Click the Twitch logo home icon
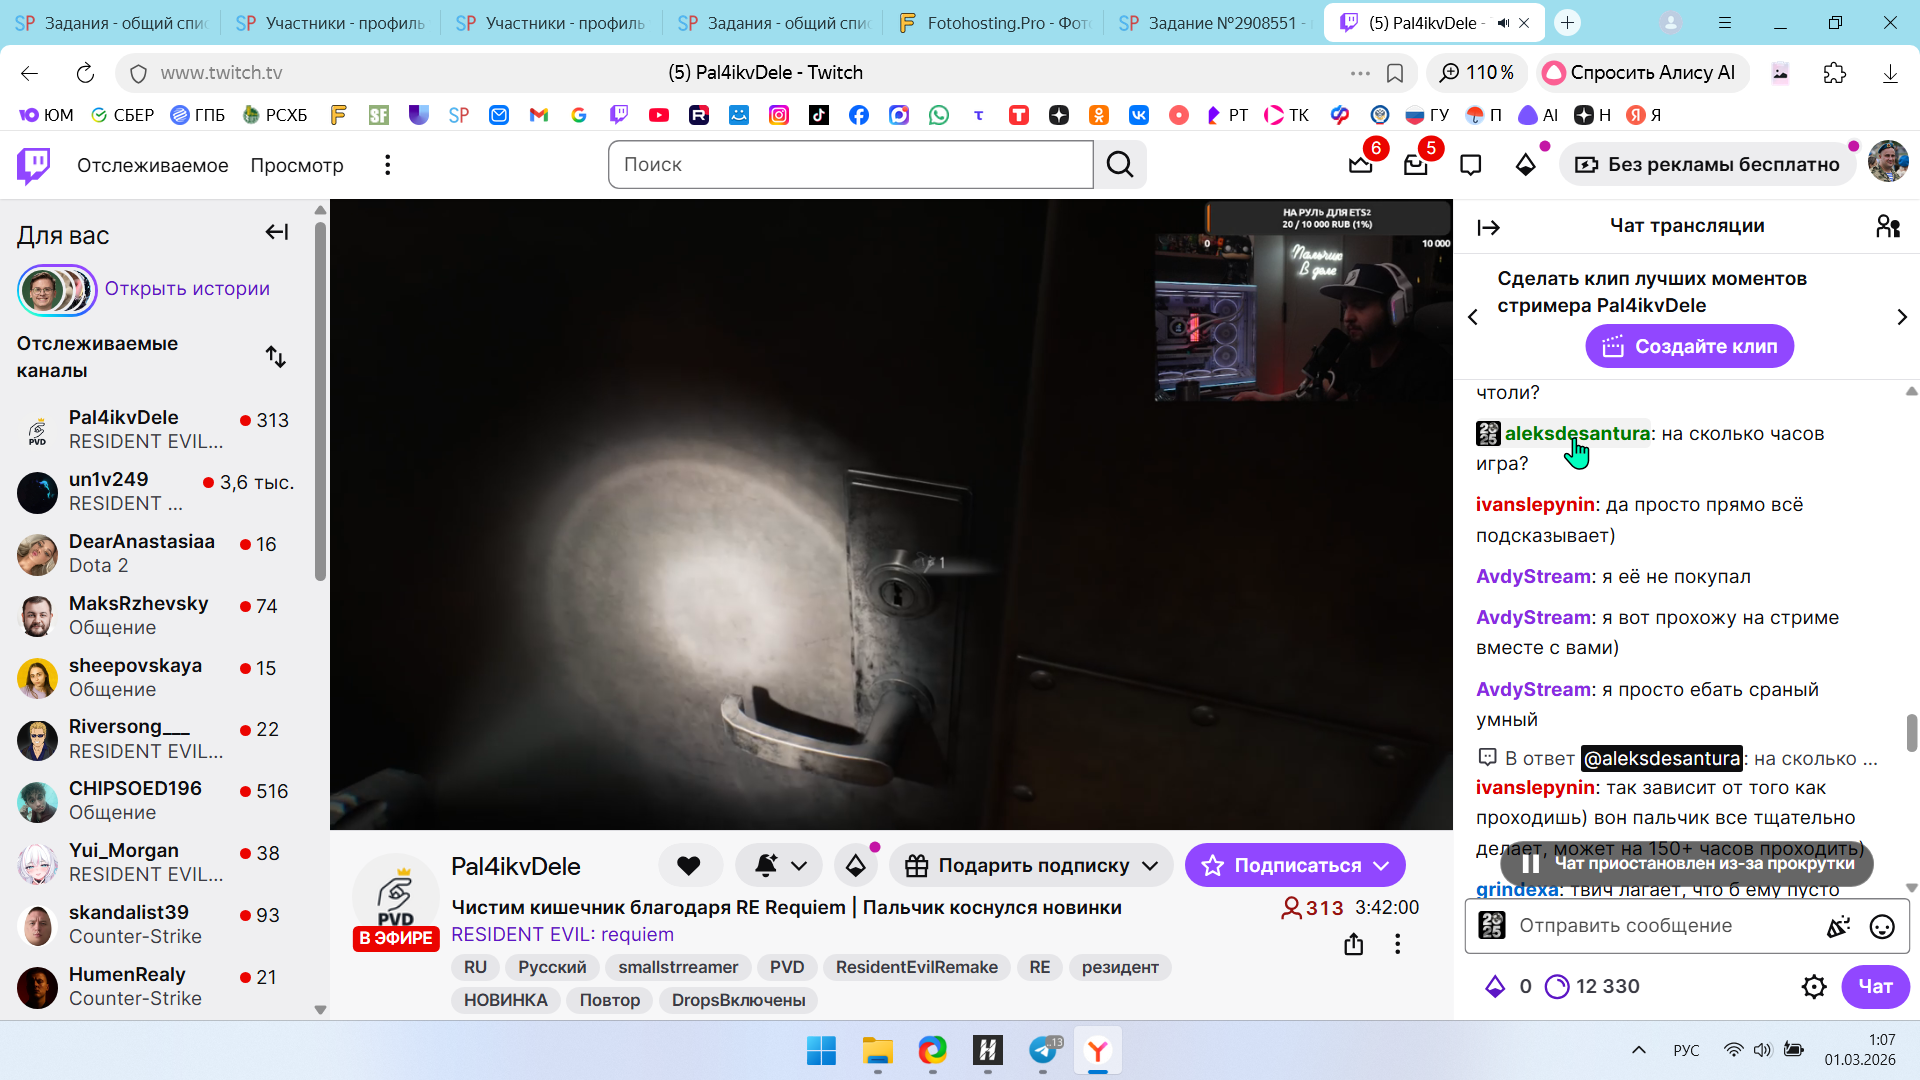This screenshot has width=1920, height=1080. [34, 165]
